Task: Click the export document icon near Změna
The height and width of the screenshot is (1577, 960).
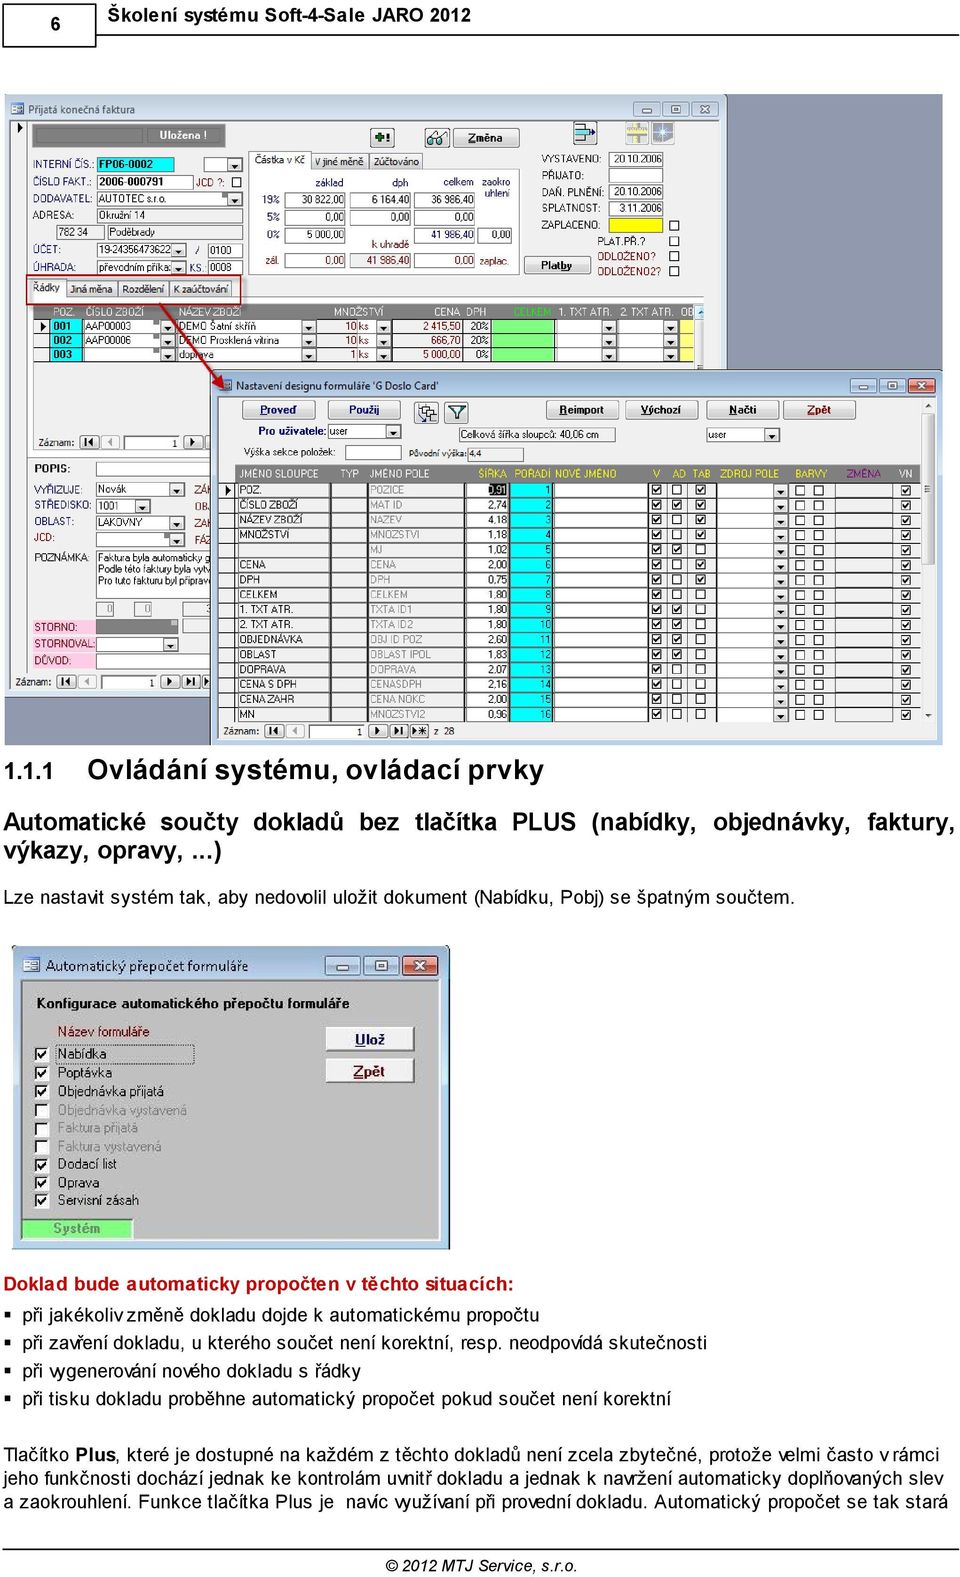Action: click(x=584, y=134)
